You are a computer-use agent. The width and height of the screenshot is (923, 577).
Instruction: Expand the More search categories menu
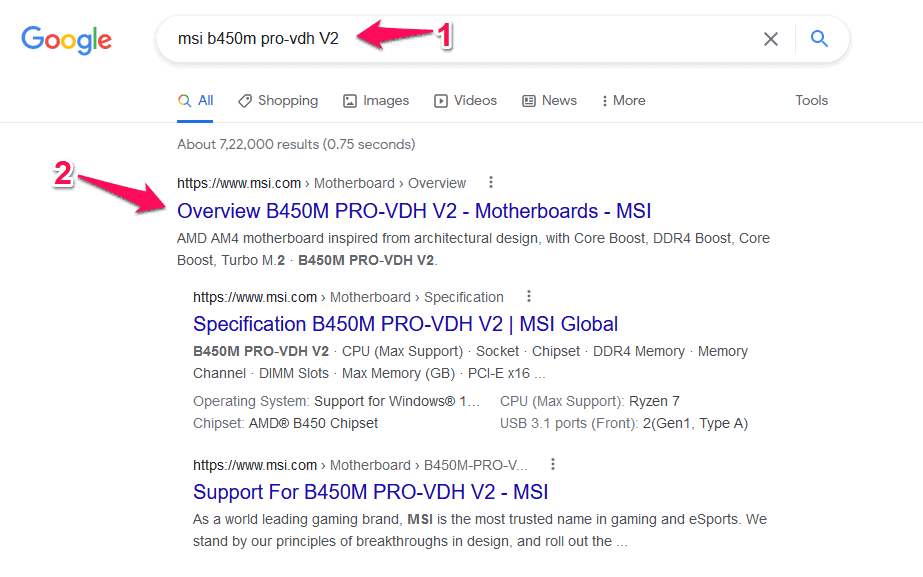[623, 101]
